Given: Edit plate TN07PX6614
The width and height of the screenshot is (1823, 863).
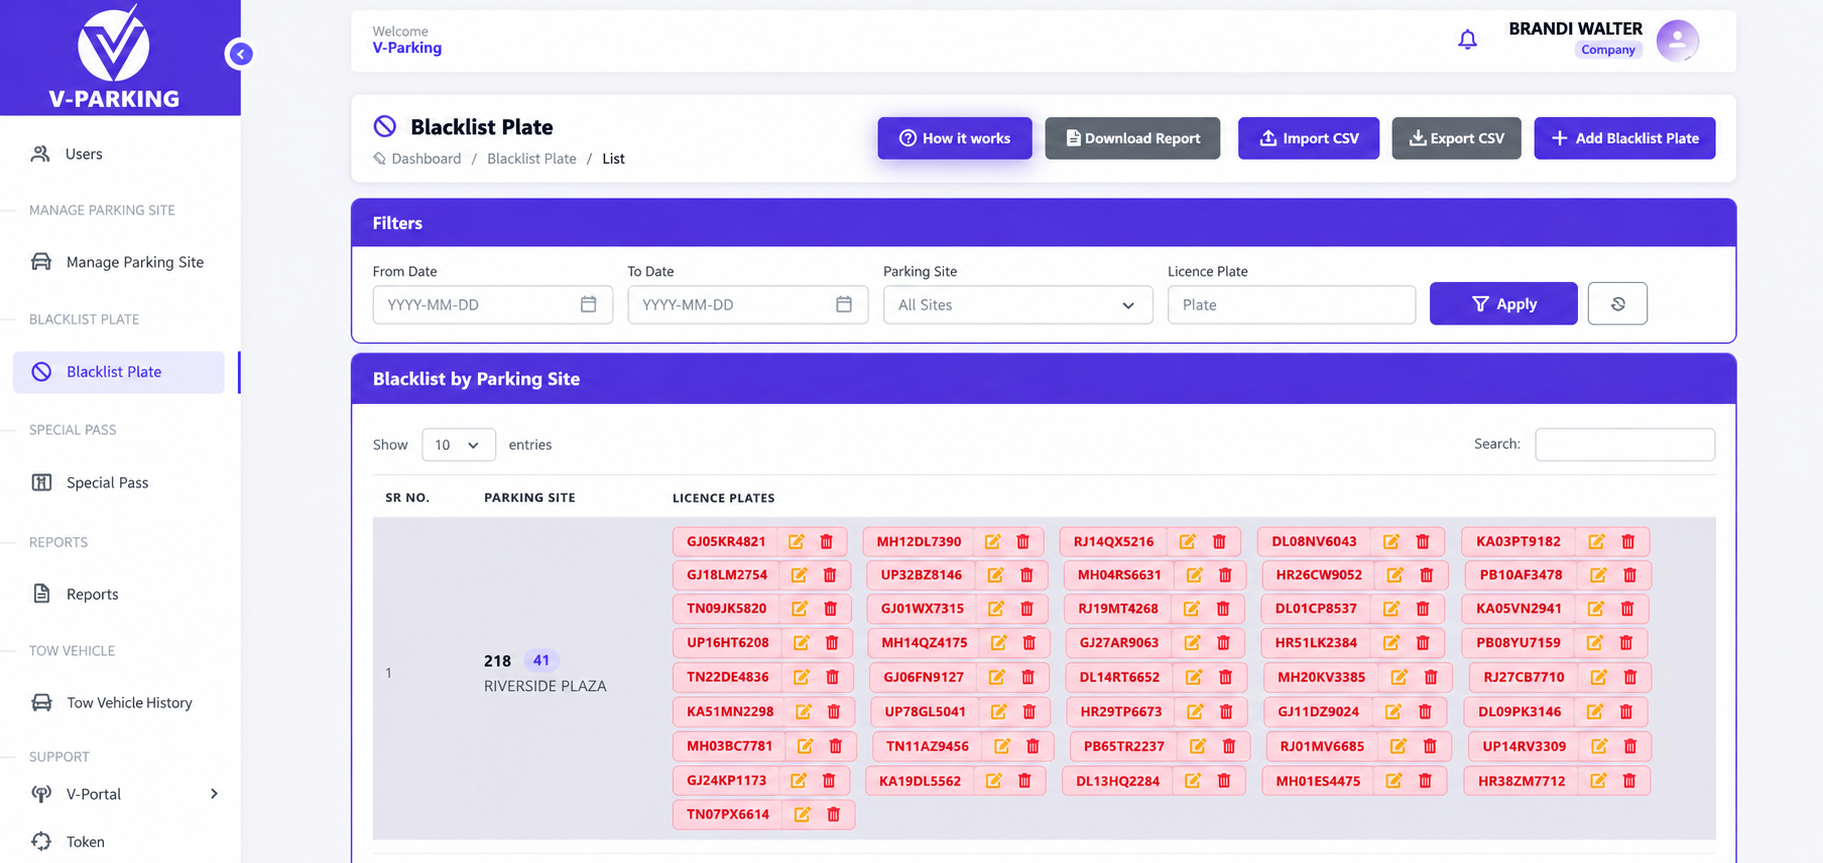Looking at the screenshot, I should pyautogui.click(x=802, y=815).
